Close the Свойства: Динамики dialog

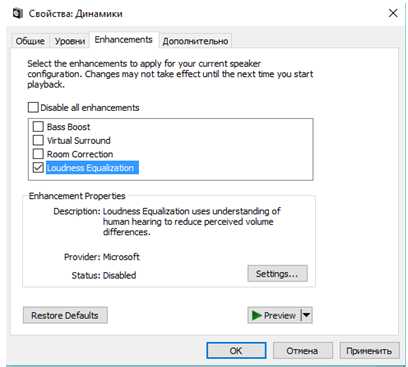click(x=393, y=13)
